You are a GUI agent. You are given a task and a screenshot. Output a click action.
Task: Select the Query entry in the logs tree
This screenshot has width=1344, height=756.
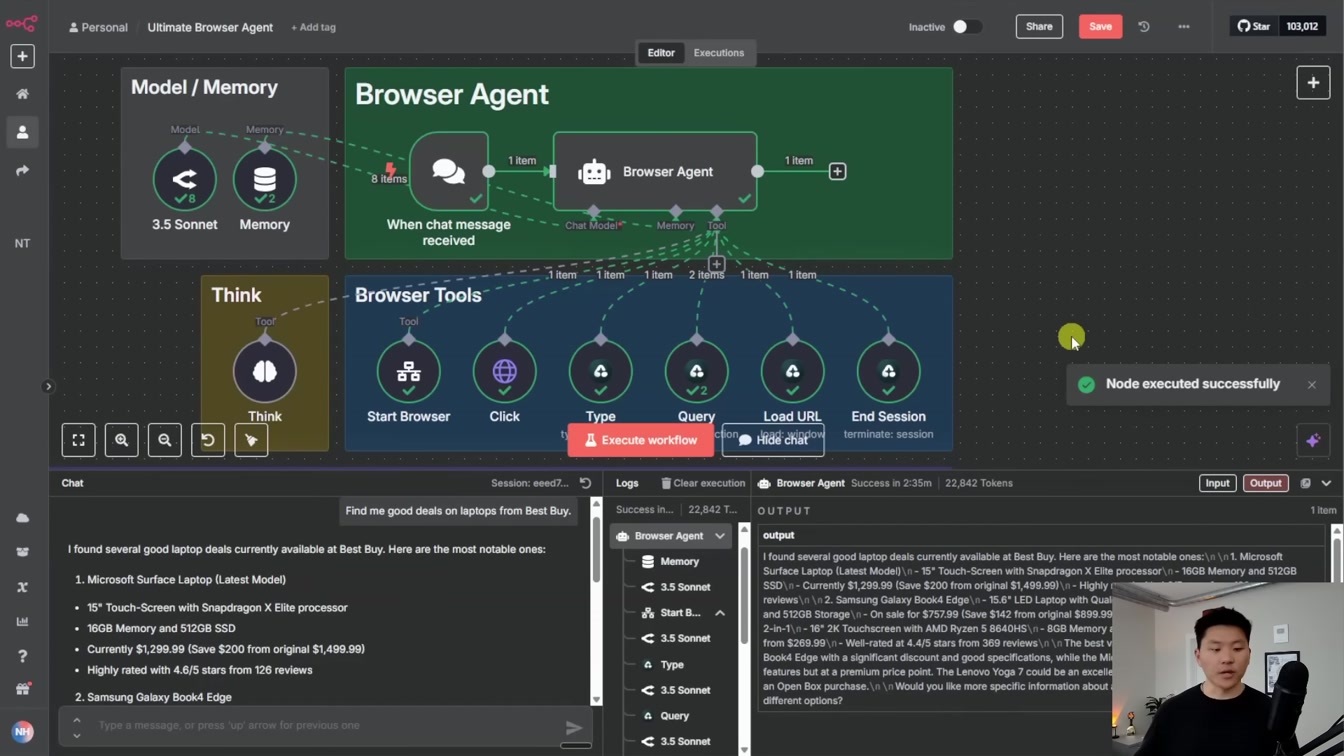[674, 716]
